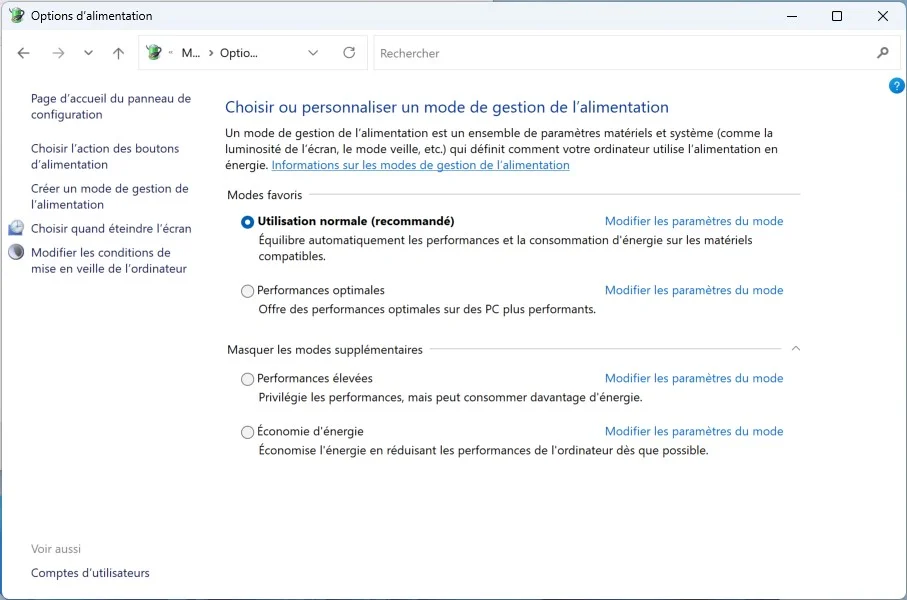
Task: Click the power icon in the address bar
Action: (x=154, y=53)
